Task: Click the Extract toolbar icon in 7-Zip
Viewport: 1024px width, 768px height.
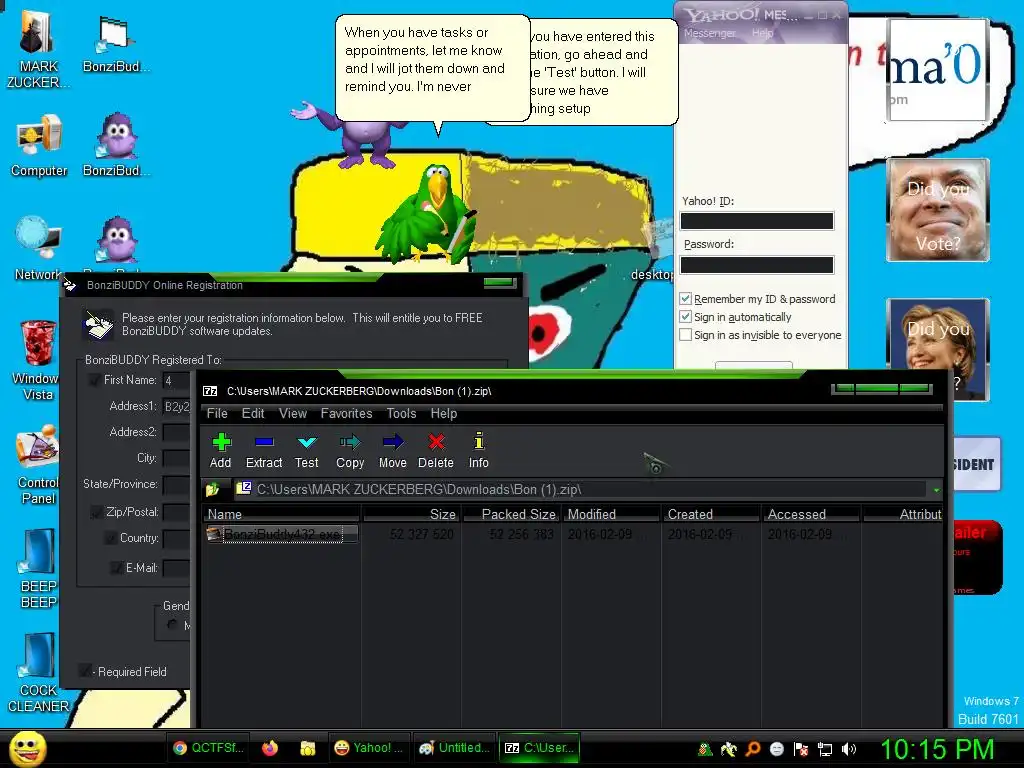Action: (x=264, y=451)
